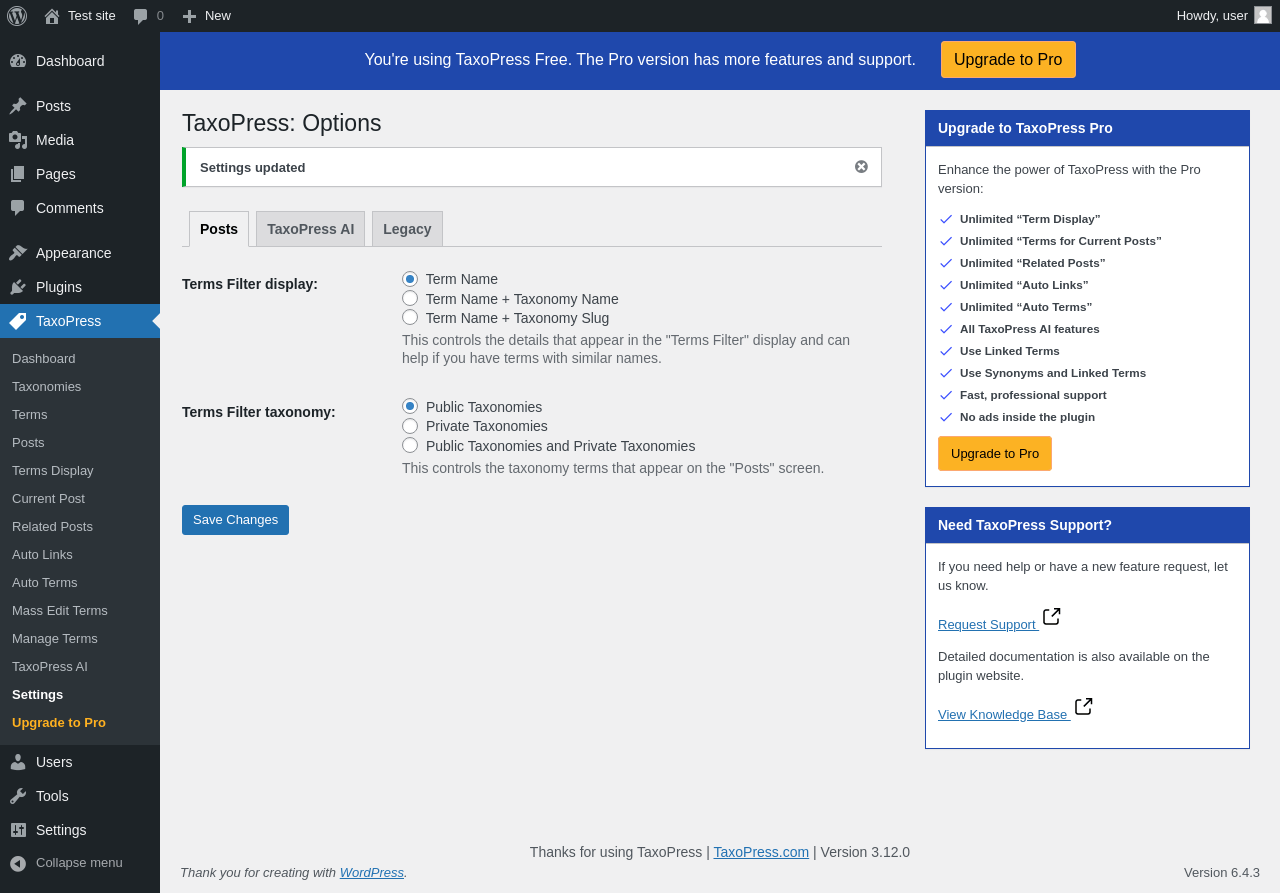Click the Test site name

(x=92, y=15)
